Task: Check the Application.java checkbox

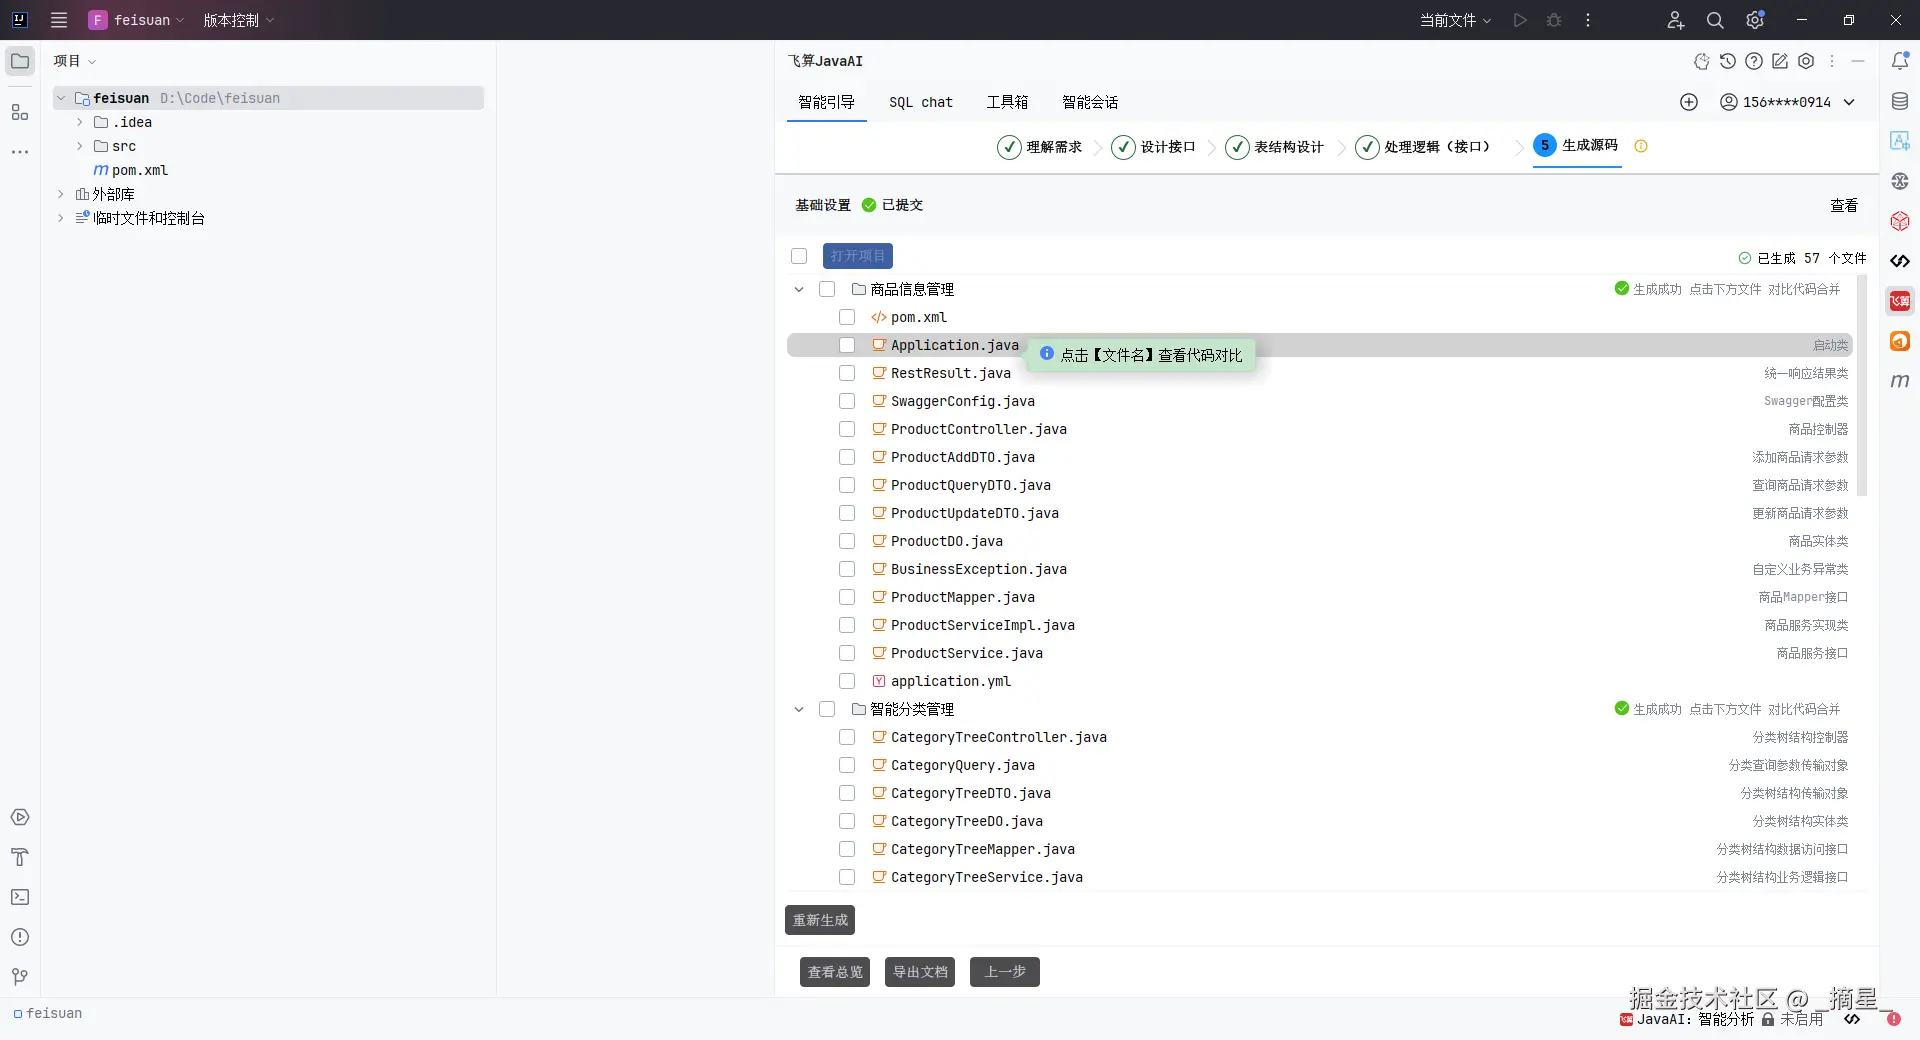Action: pos(847,345)
